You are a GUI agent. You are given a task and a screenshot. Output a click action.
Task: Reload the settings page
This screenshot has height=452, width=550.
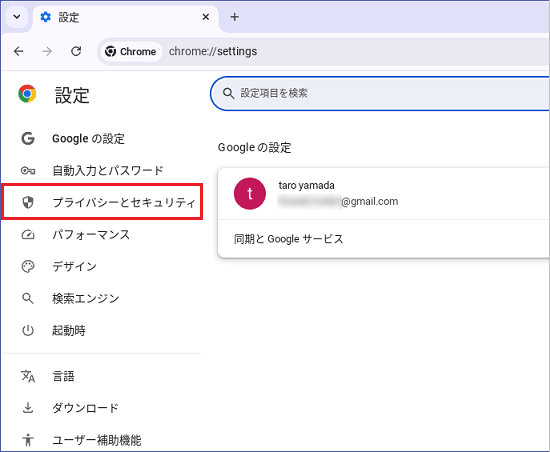click(x=76, y=52)
